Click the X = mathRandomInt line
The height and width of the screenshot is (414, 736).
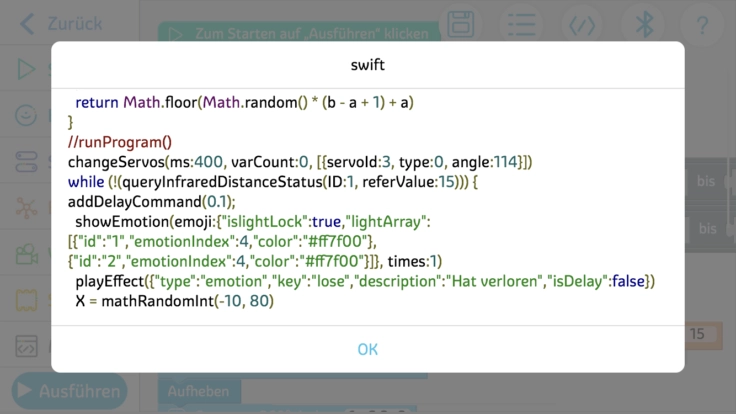pyautogui.click(x=174, y=301)
